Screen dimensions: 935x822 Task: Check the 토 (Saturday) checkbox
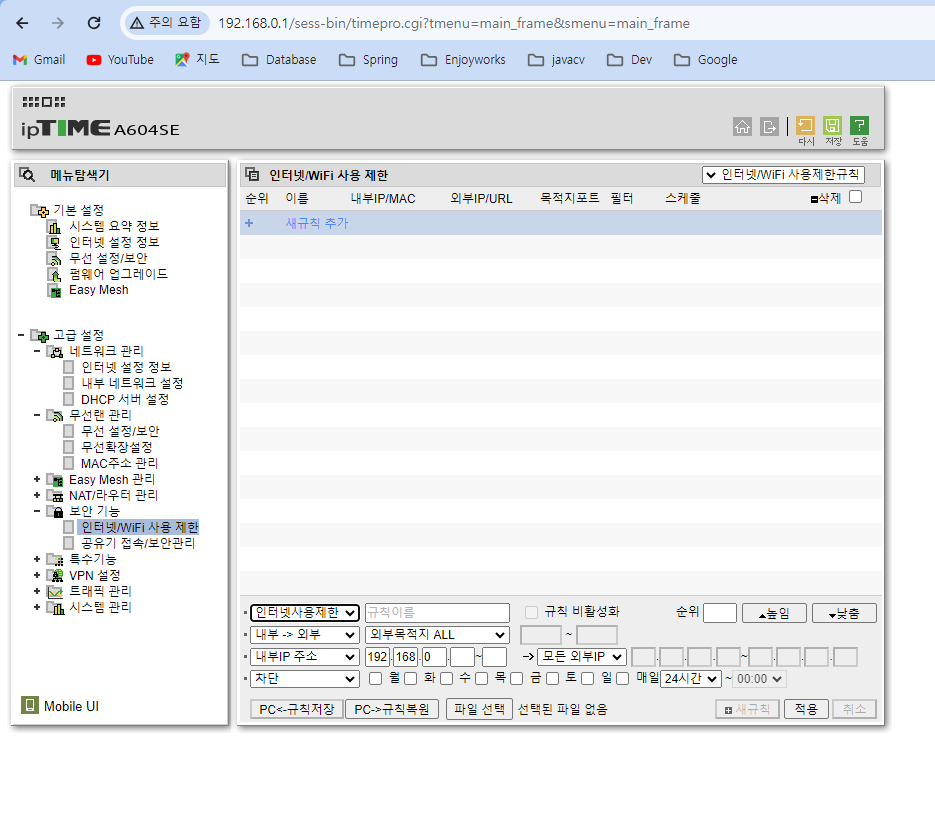point(553,678)
